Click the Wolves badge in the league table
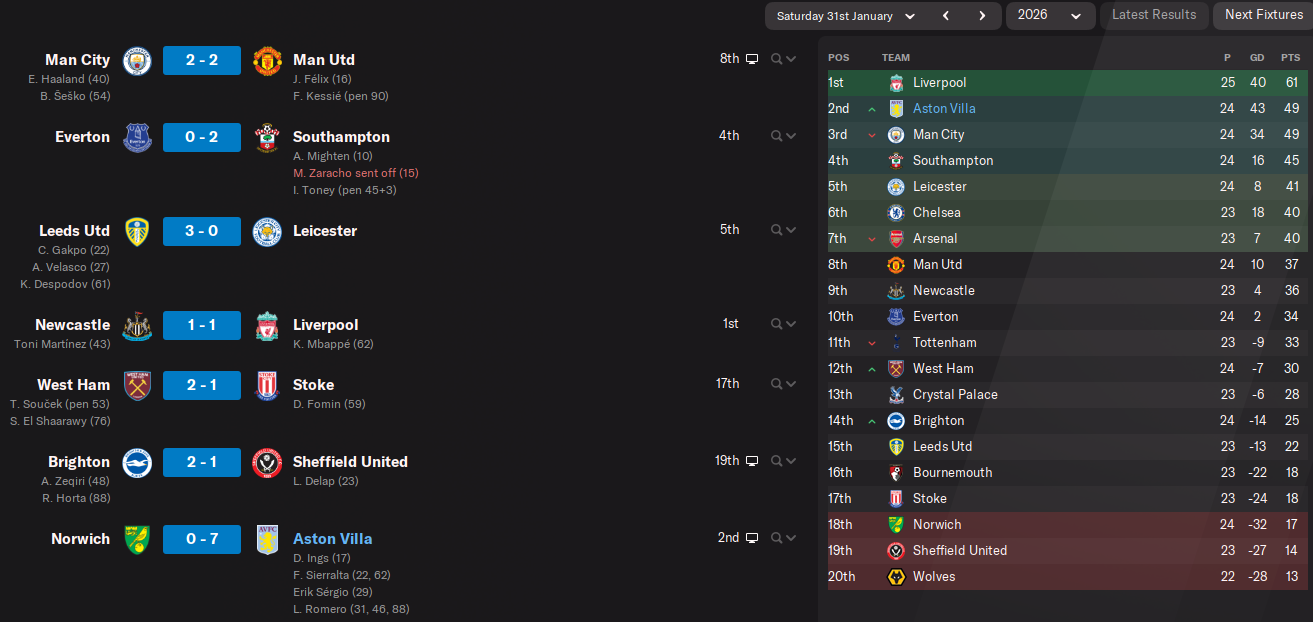This screenshot has width=1313, height=622. pos(896,577)
